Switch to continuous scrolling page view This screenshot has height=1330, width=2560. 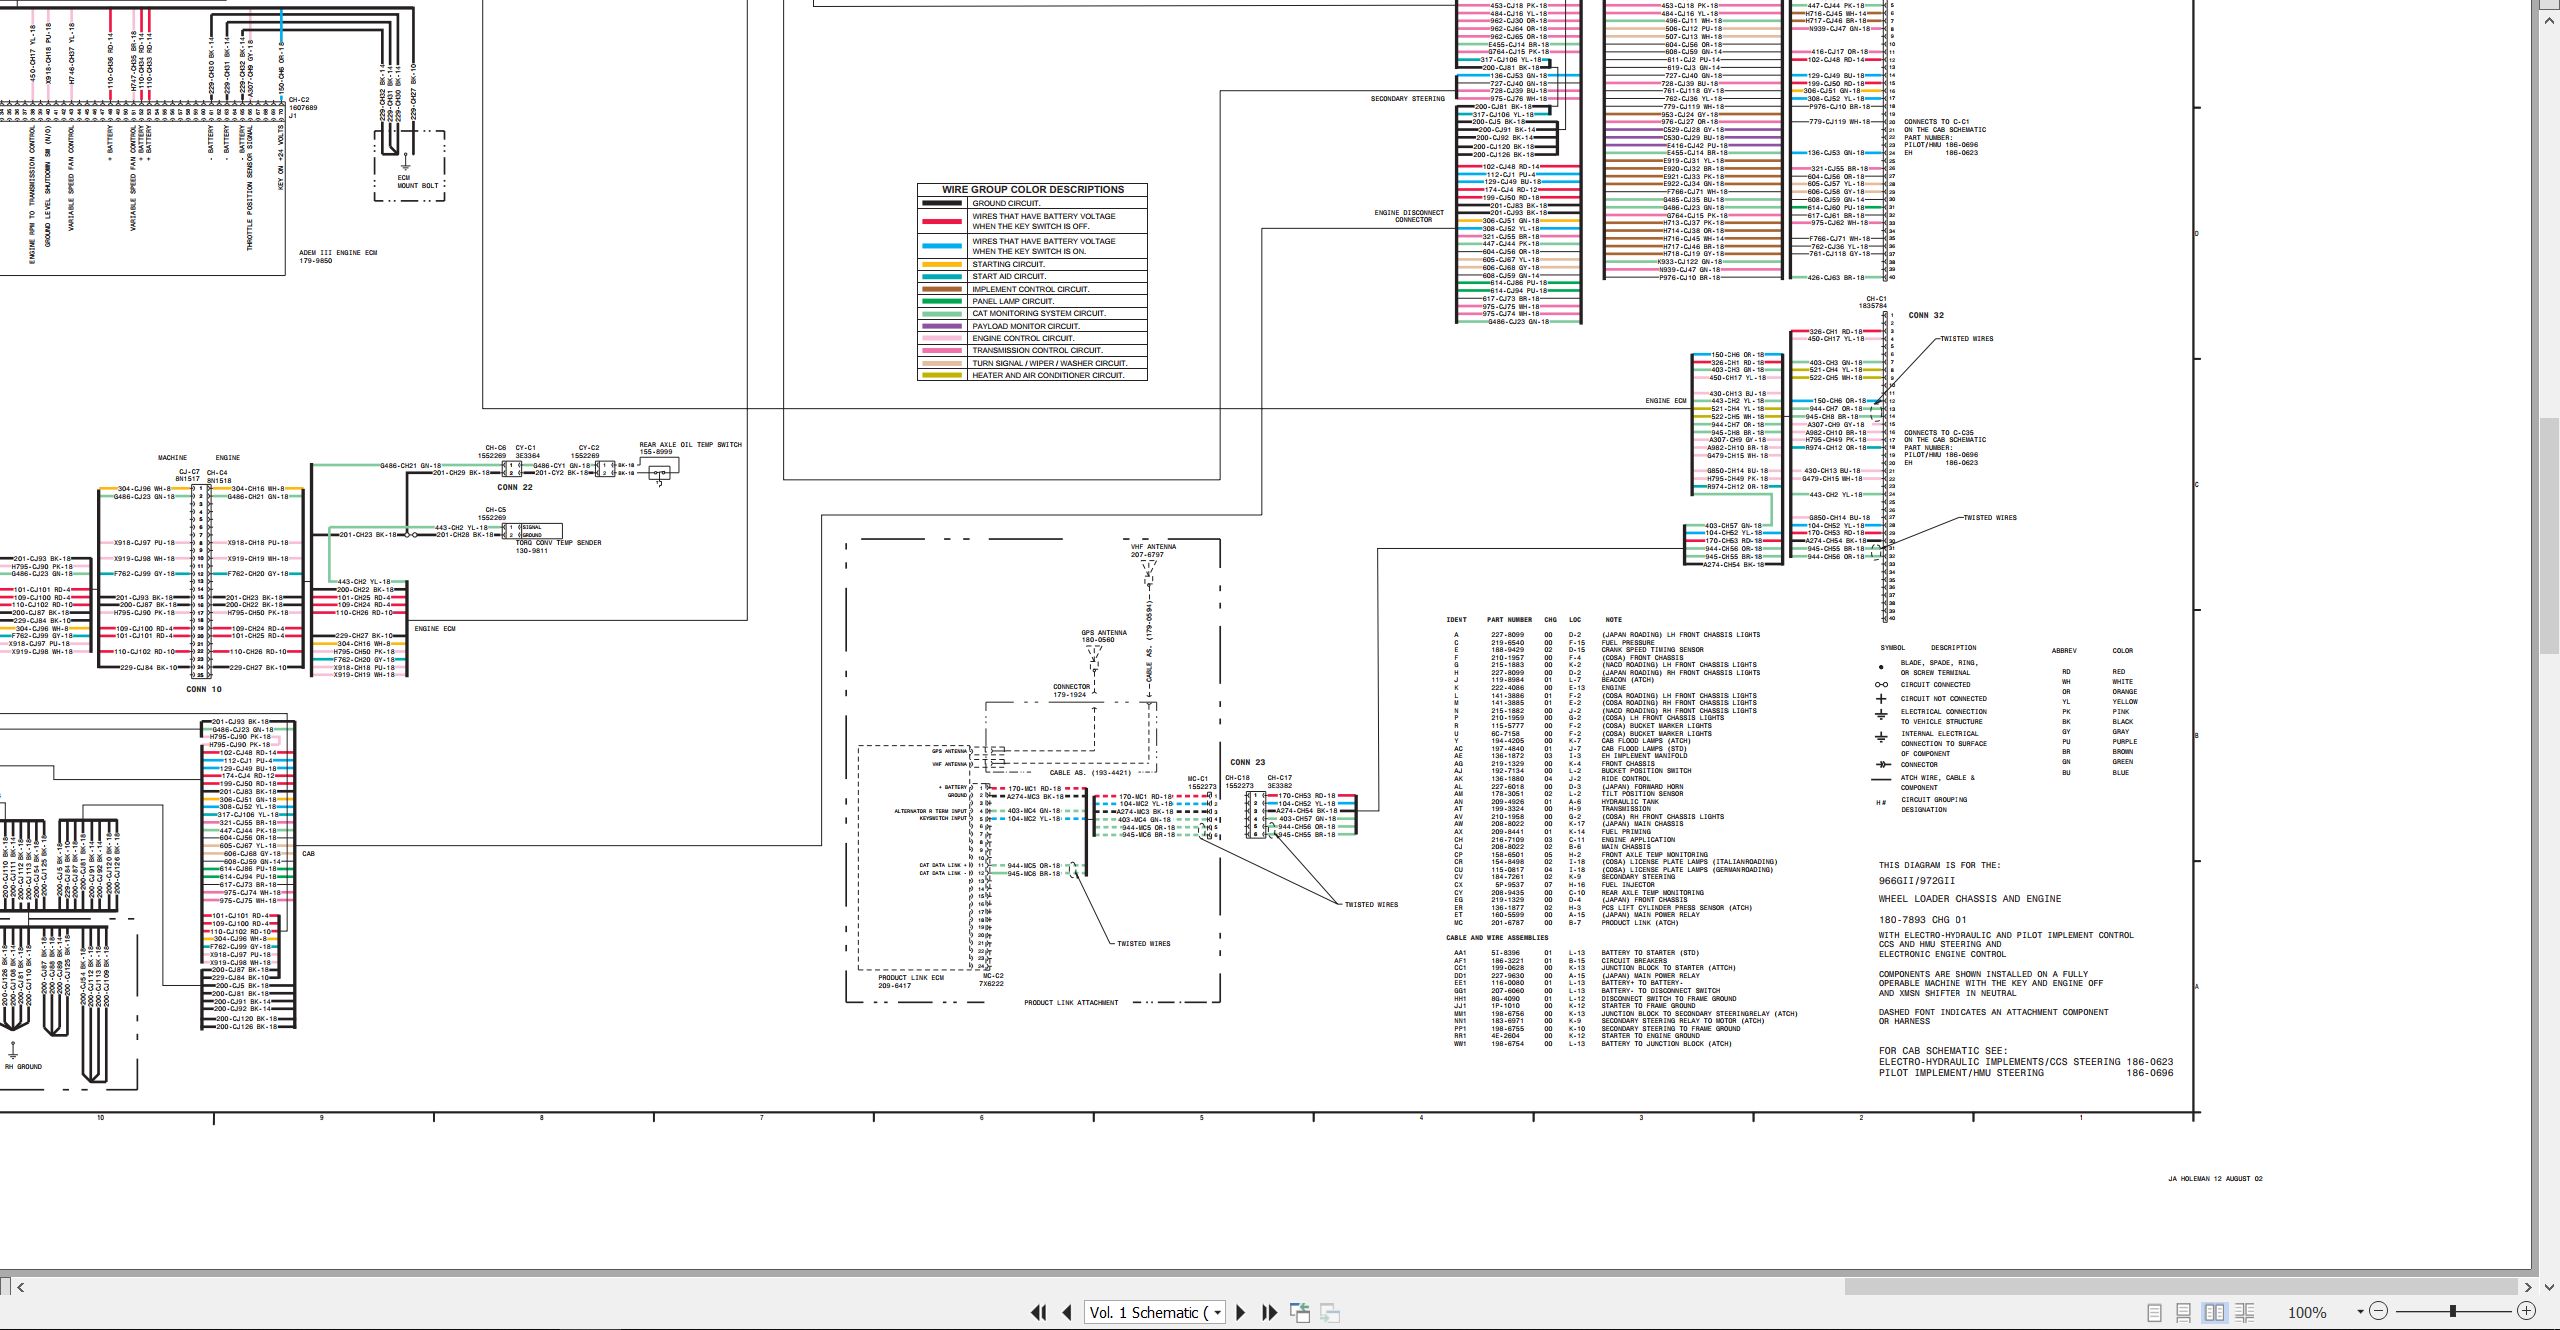coord(2184,1312)
